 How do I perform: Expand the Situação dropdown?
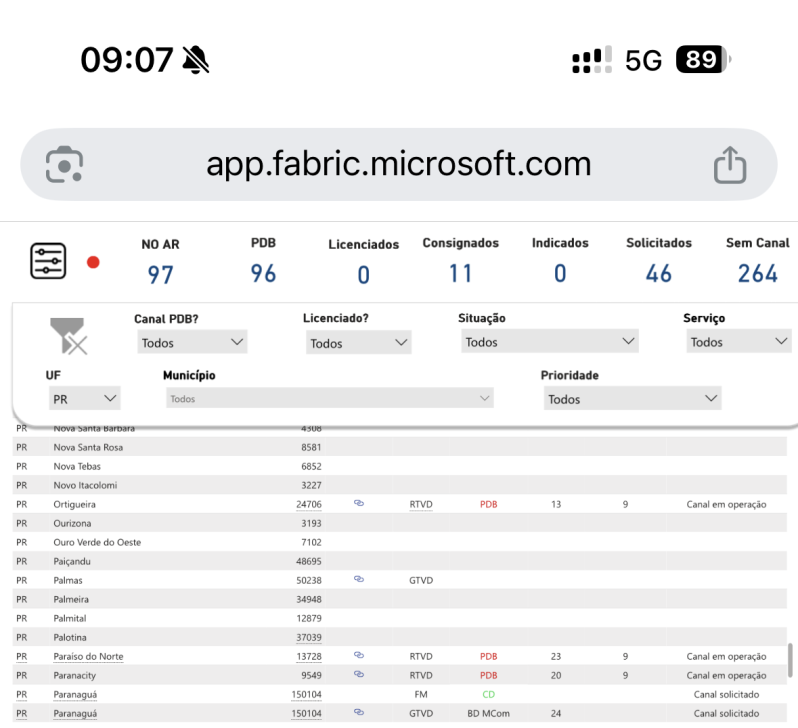(x=550, y=341)
